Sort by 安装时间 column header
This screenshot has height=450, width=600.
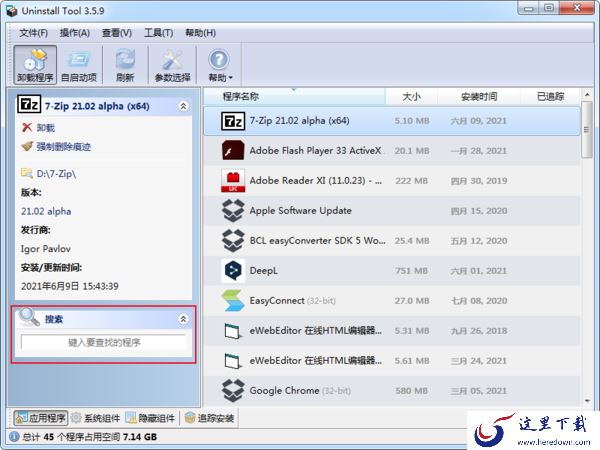(479, 96)
